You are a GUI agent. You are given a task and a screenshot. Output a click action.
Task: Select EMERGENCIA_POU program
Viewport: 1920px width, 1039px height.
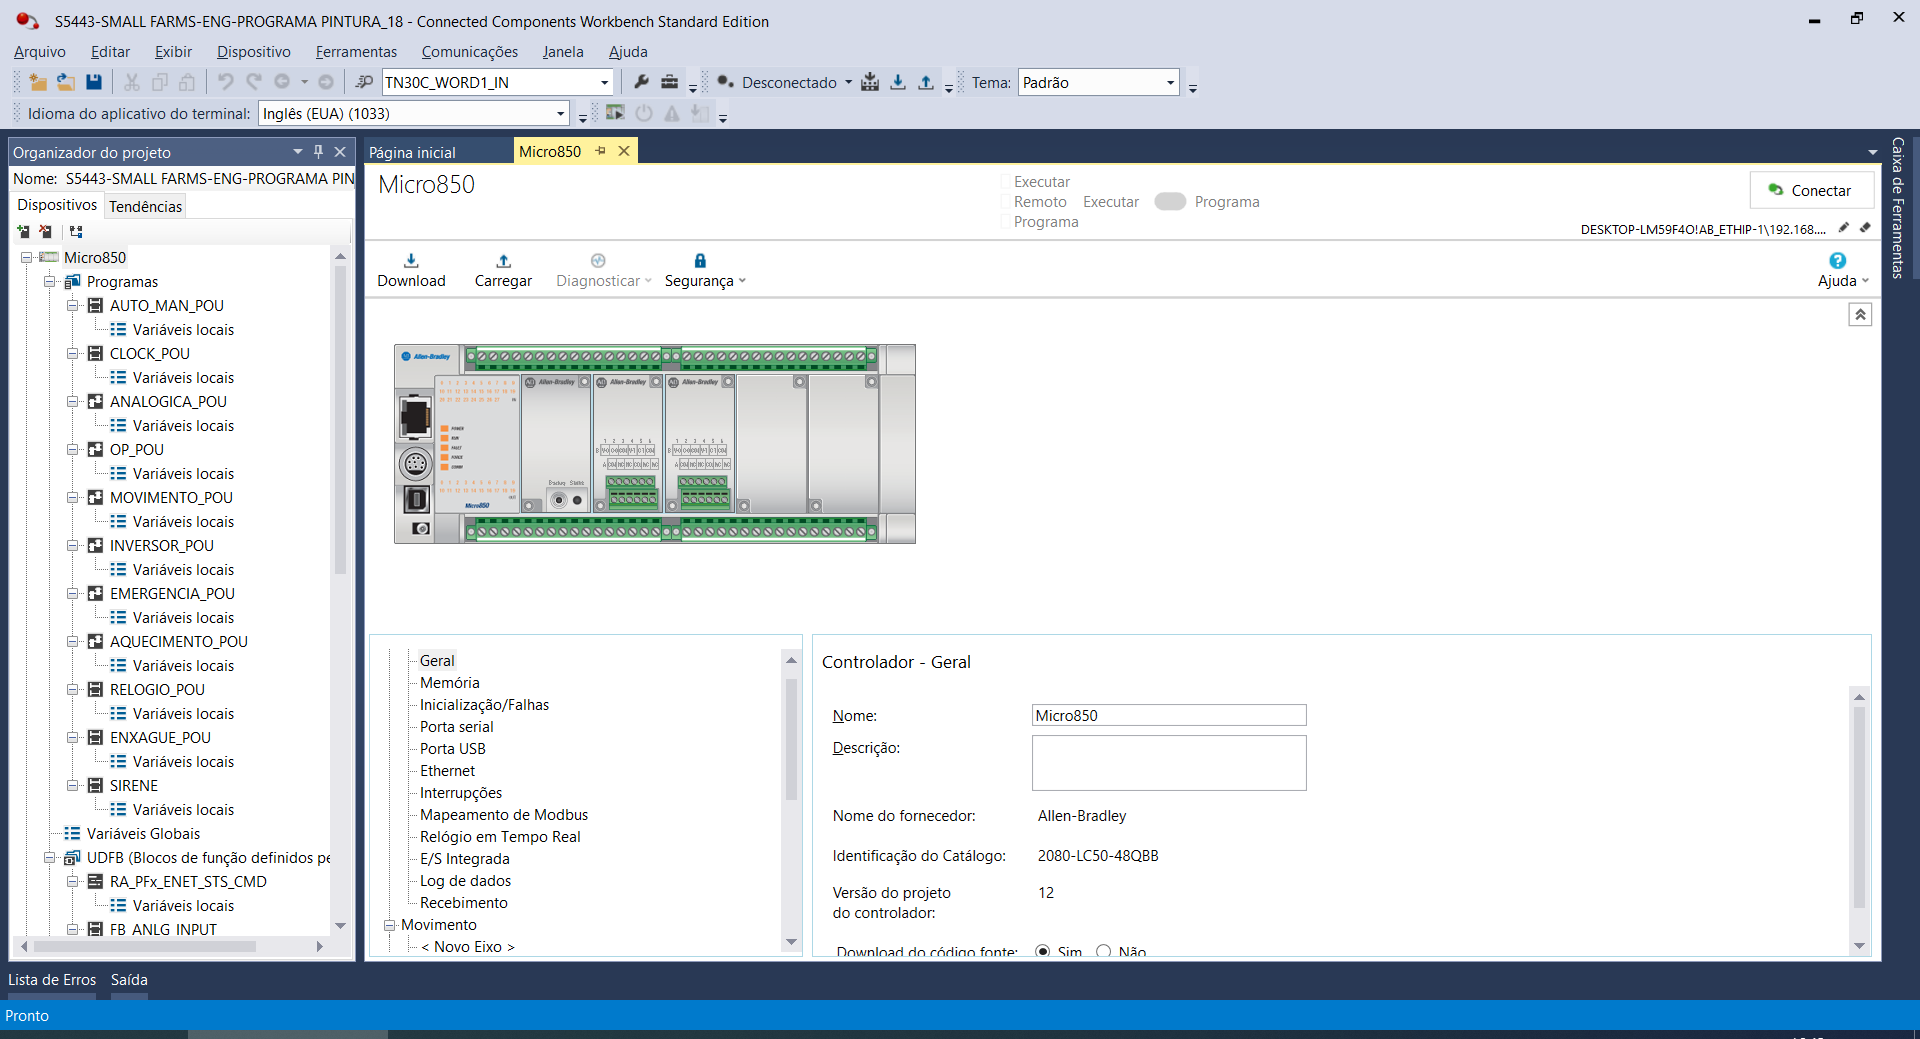pyautogui.click(x=172, y=593)
